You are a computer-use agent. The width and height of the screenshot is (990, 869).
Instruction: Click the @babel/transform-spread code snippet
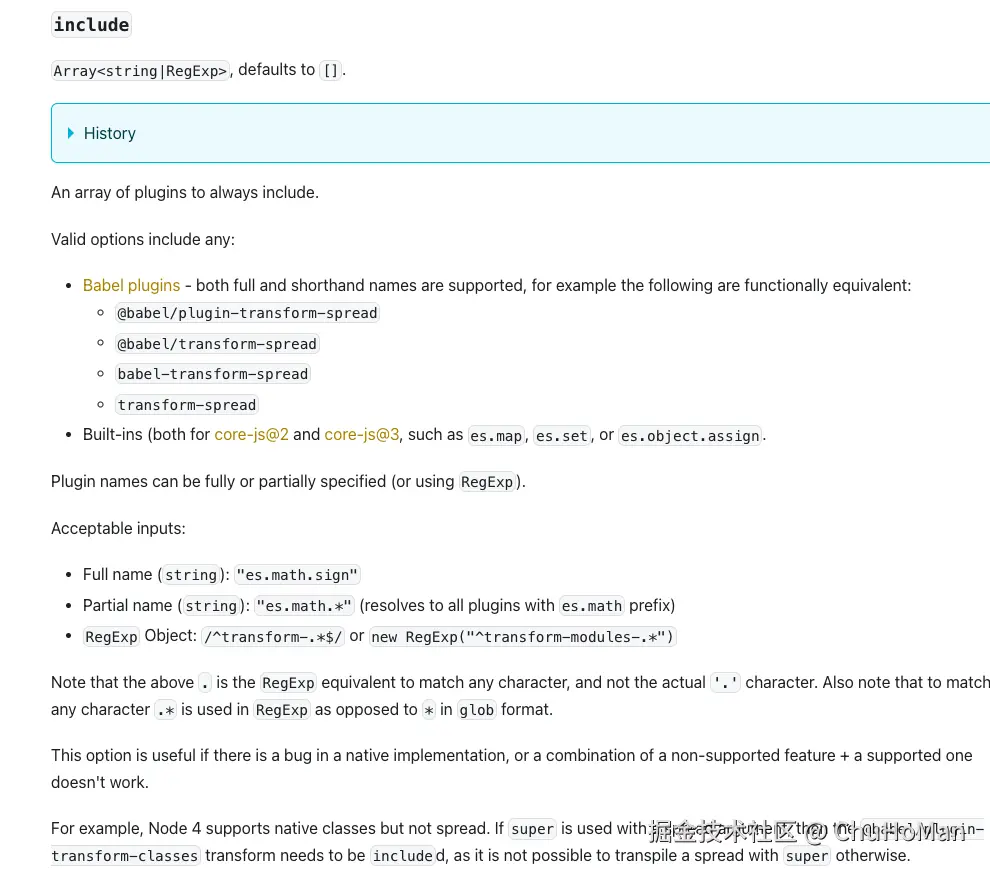[x=217, y=344]
